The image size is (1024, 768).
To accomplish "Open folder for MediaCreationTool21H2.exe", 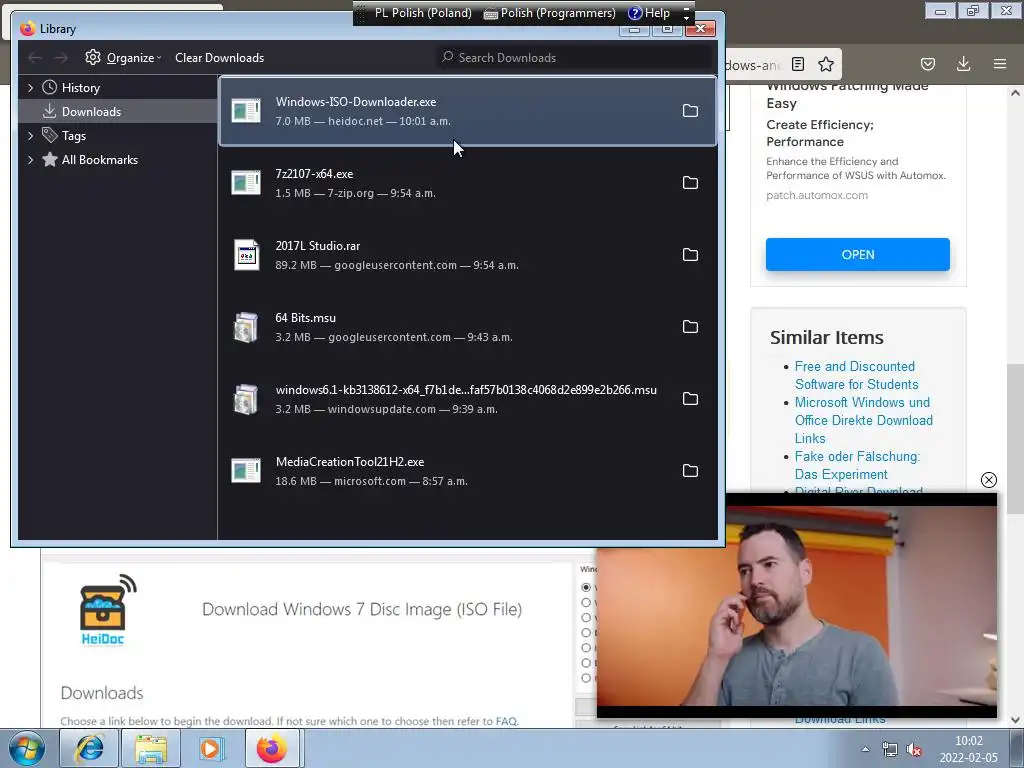I will pos(690,471).
